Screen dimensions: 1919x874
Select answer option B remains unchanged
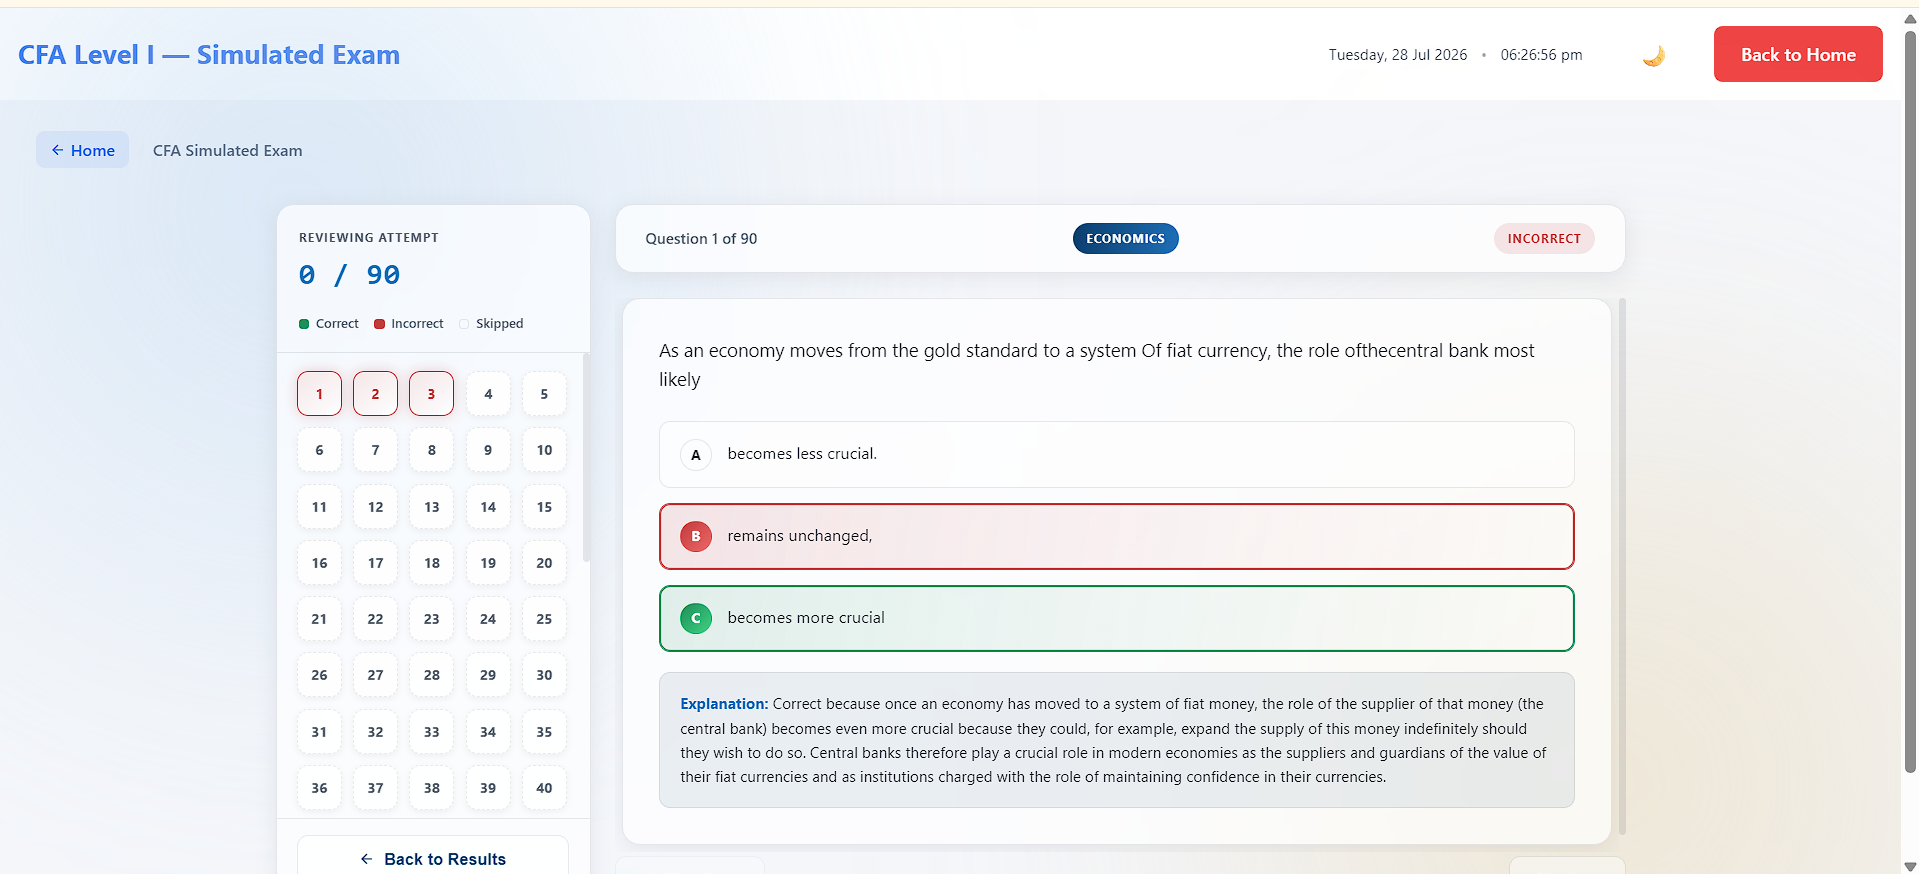[1116, 536]
